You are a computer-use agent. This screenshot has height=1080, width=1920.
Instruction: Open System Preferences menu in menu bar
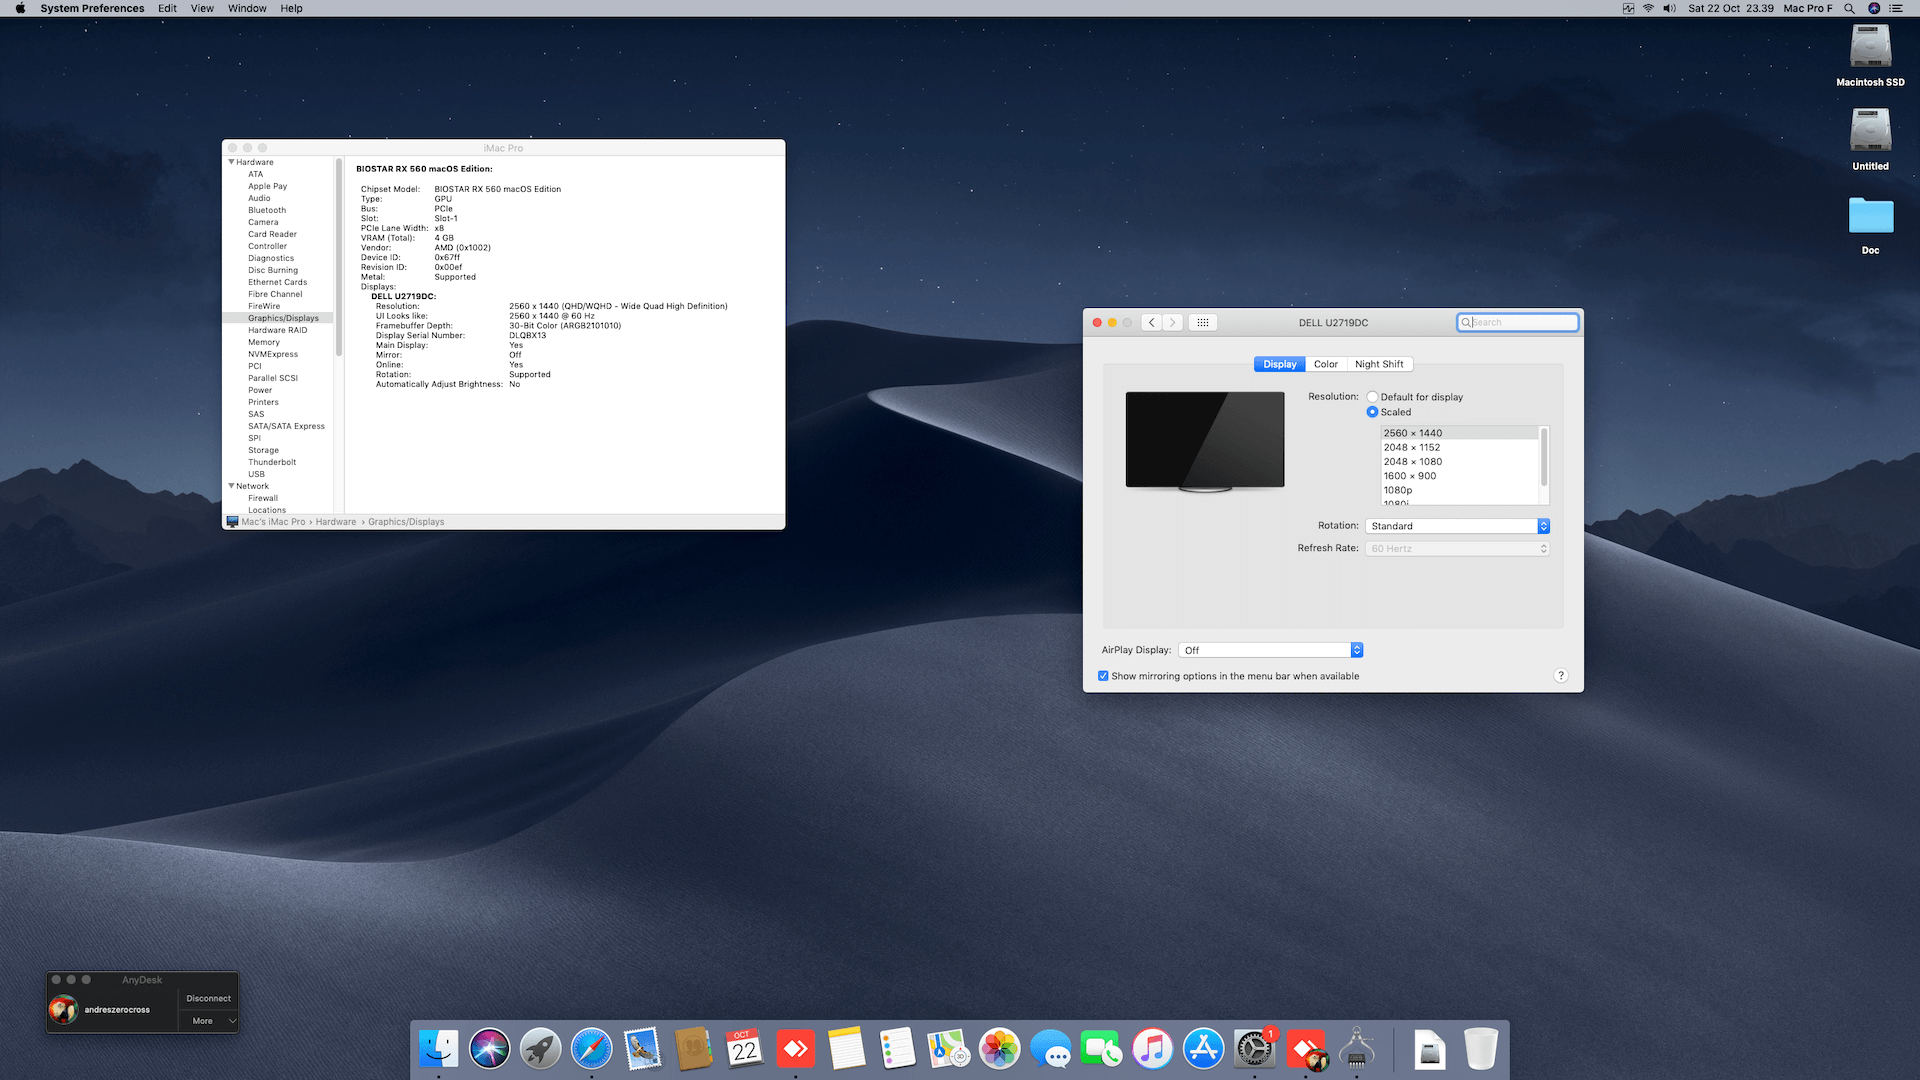92,8
